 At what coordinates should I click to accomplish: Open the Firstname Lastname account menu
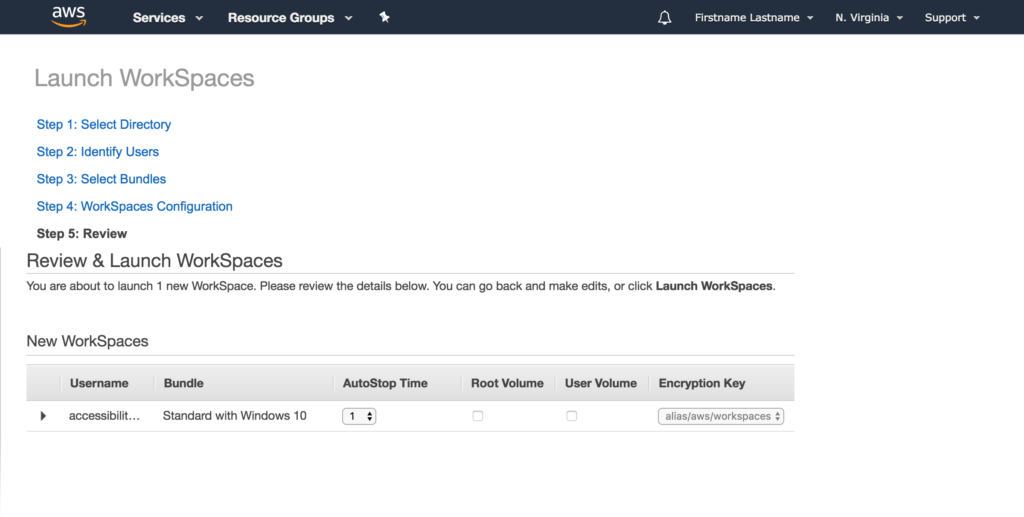[x=754, y=18]
